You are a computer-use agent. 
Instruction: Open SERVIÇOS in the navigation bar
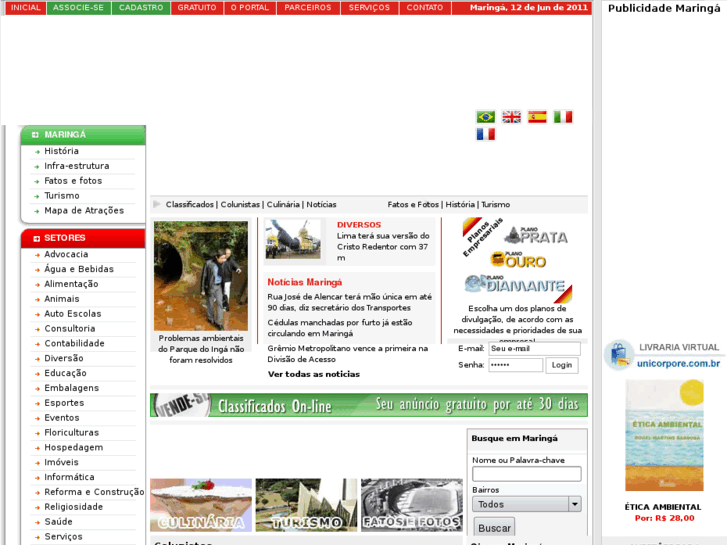(370, 7)
